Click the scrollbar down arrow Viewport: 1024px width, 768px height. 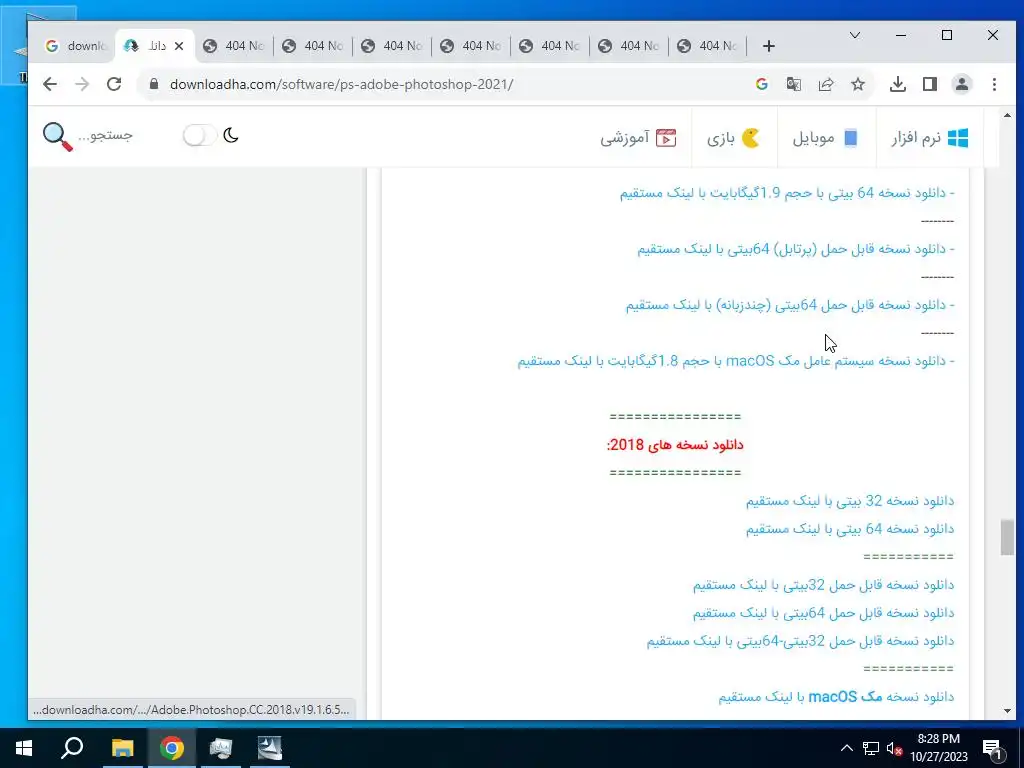1006,711
